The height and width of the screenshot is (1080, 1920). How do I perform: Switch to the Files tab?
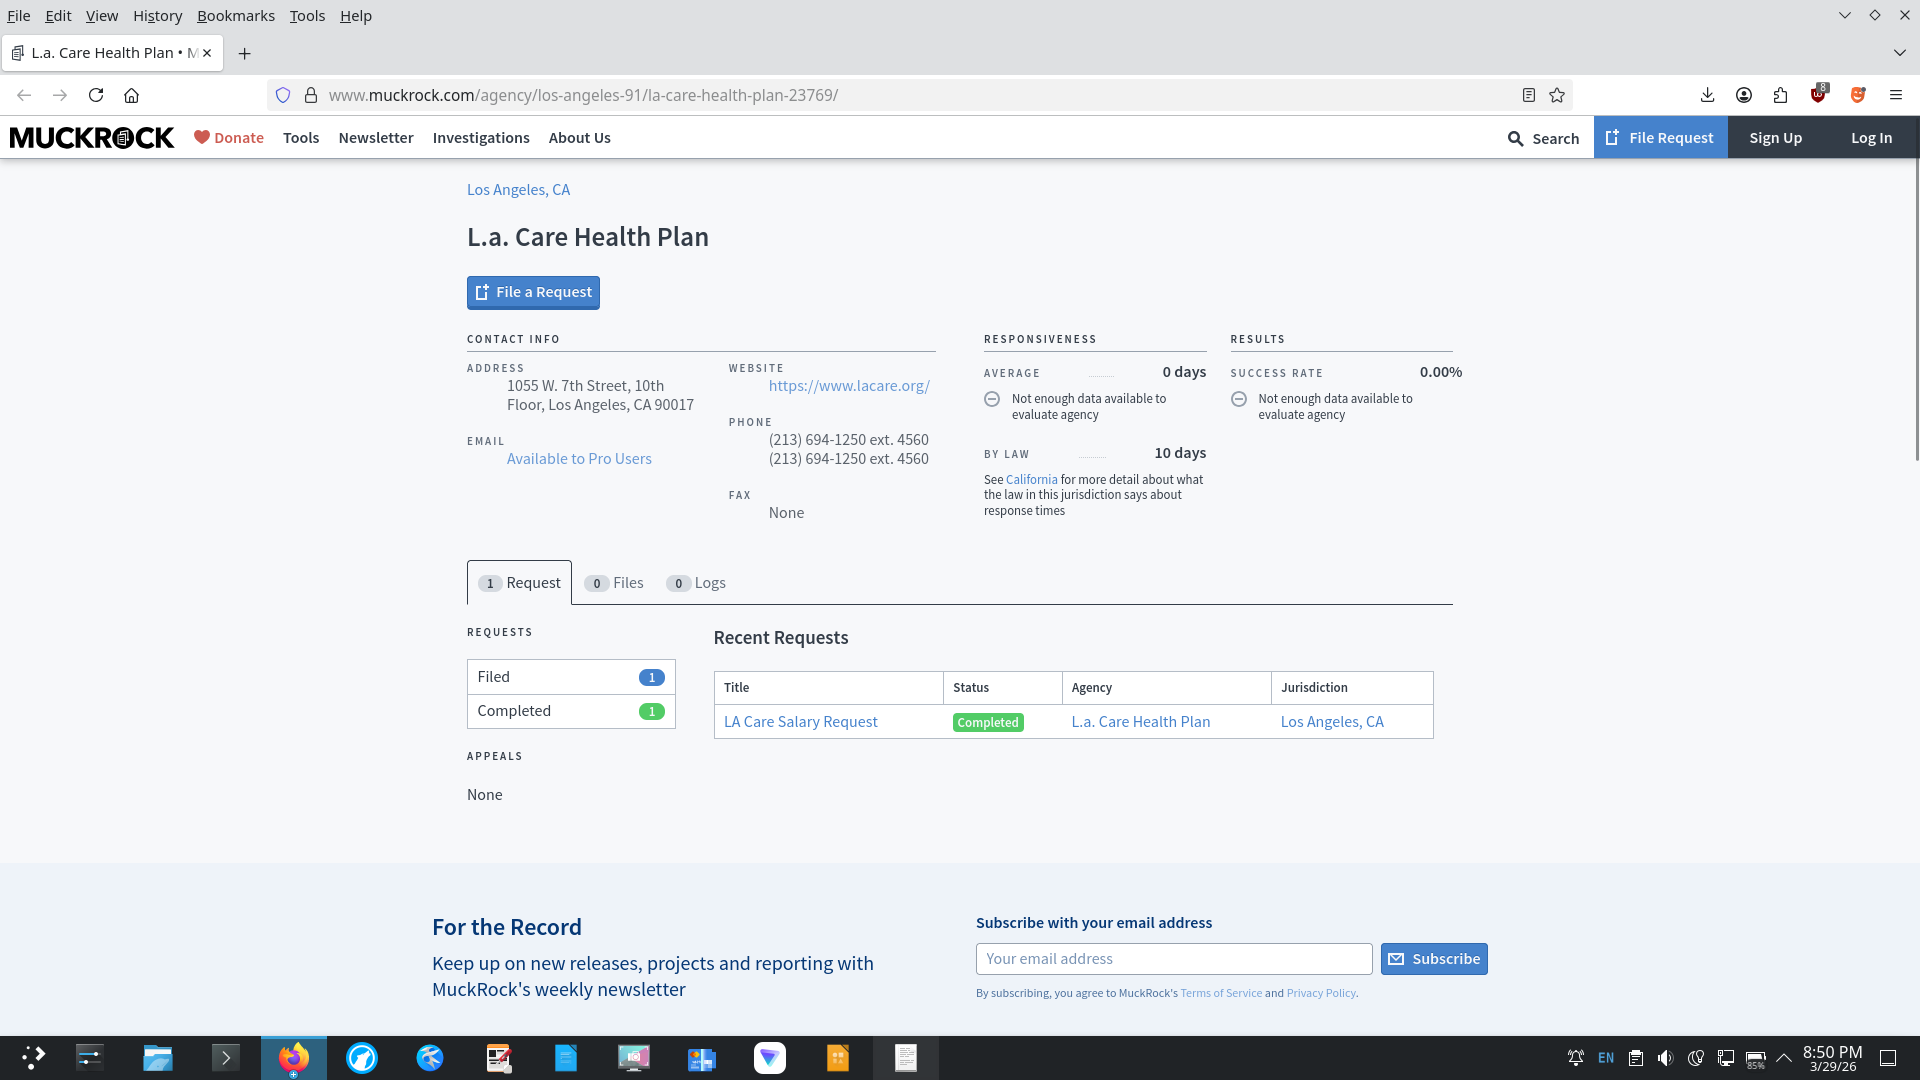pos(614,583)
